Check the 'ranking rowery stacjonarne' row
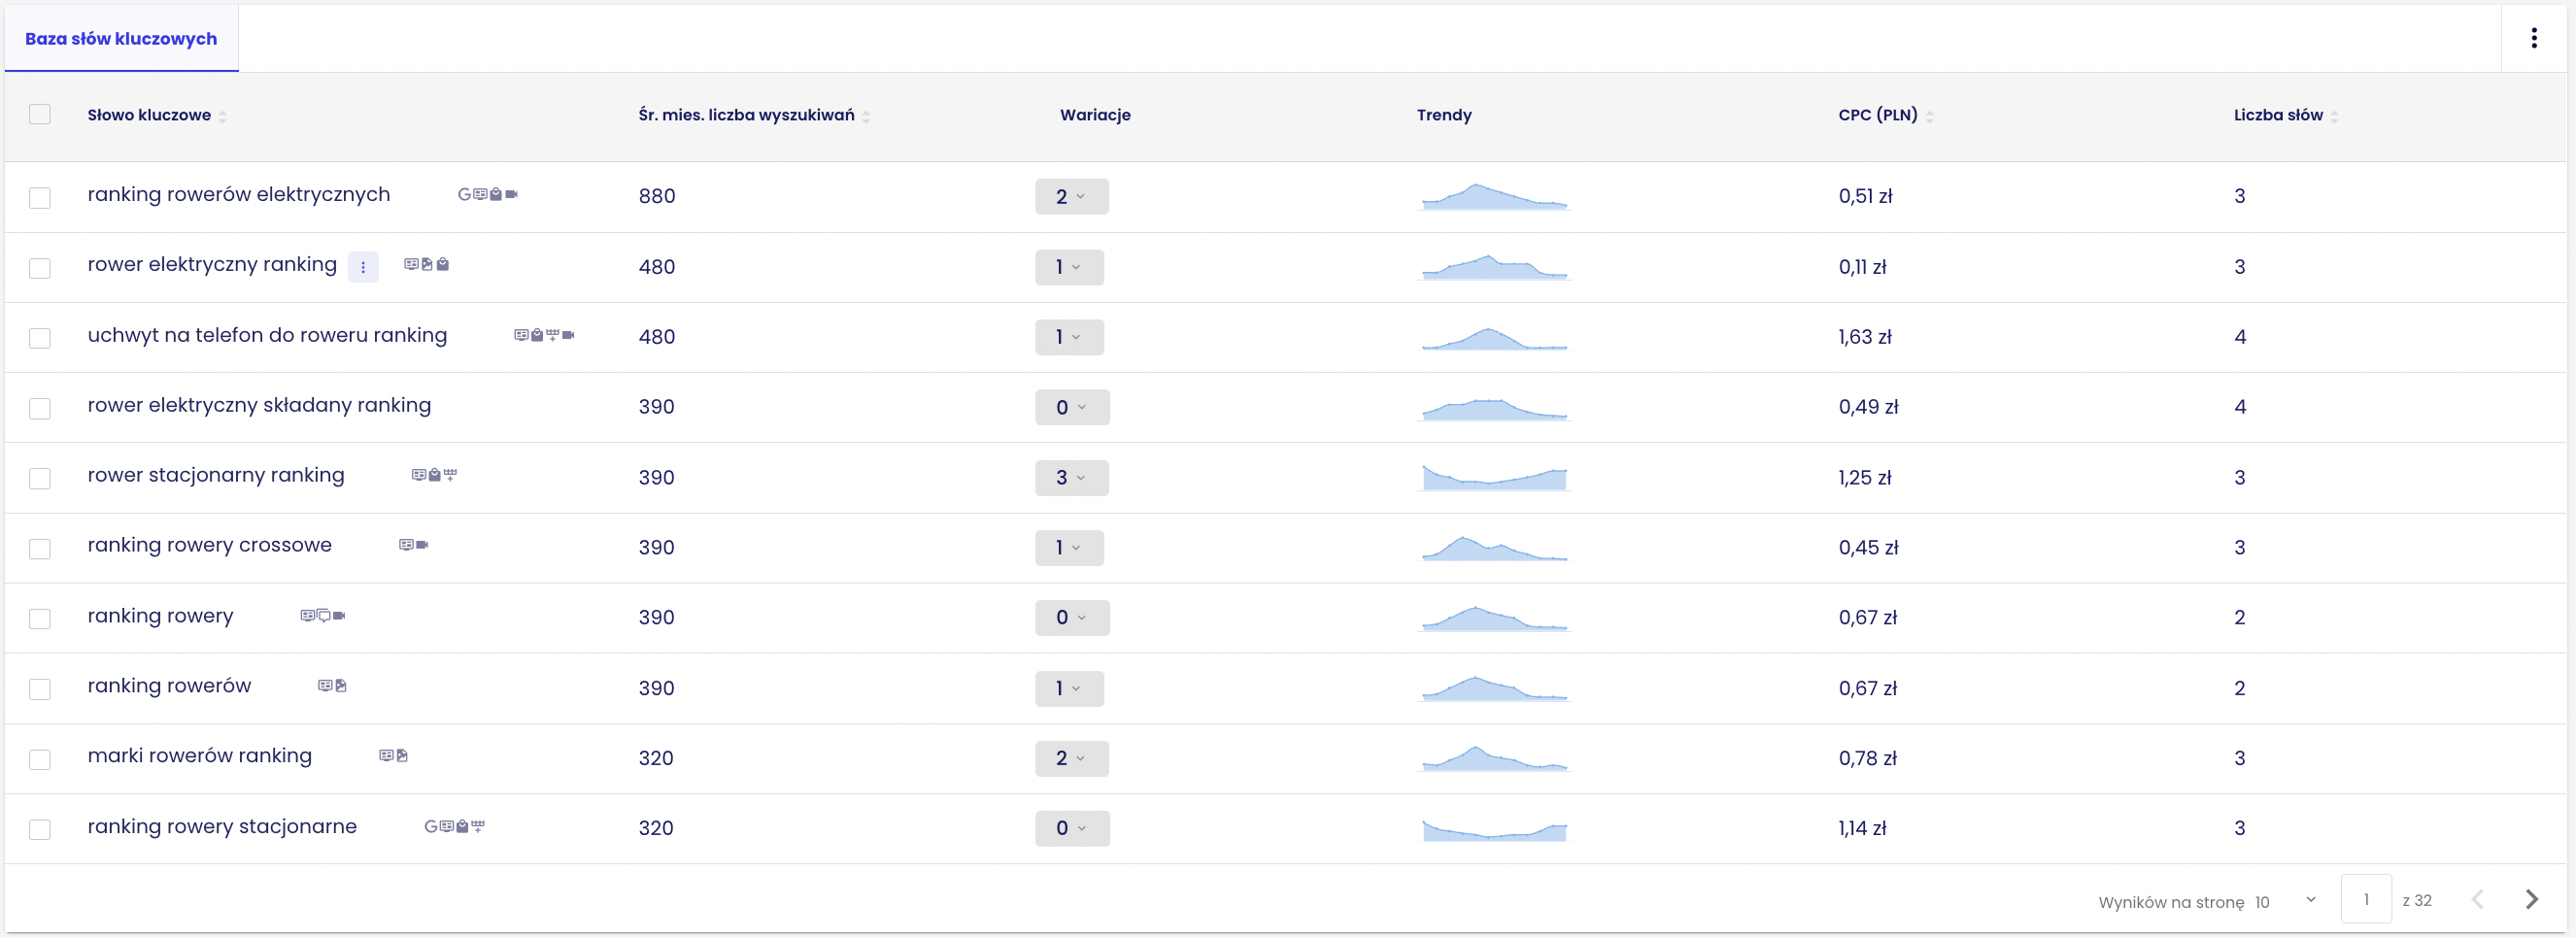The width and height of the screenshot is (2576, 938). 40,829
